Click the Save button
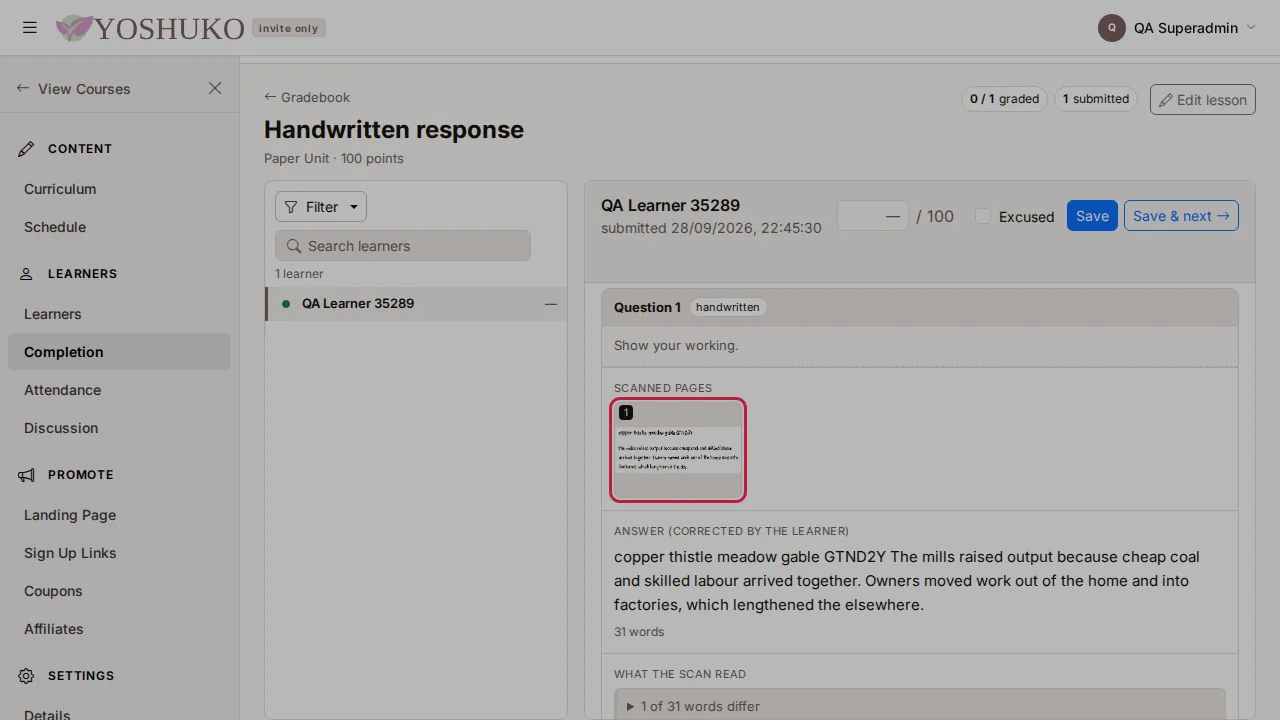1280x720 pixels. pyautogui.click(x=1092, y=216)
